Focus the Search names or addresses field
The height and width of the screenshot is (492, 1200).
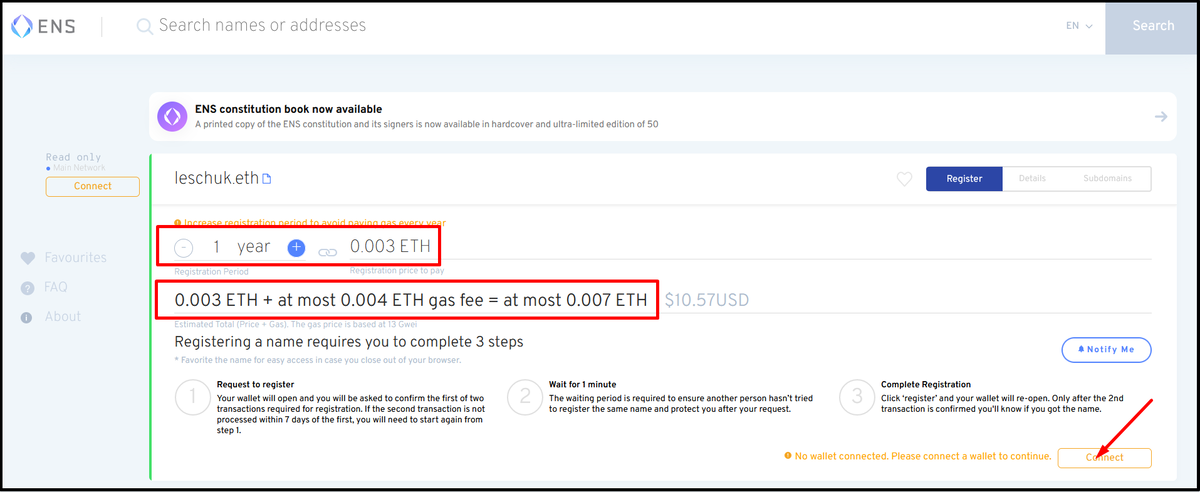(x=600, y=26)
